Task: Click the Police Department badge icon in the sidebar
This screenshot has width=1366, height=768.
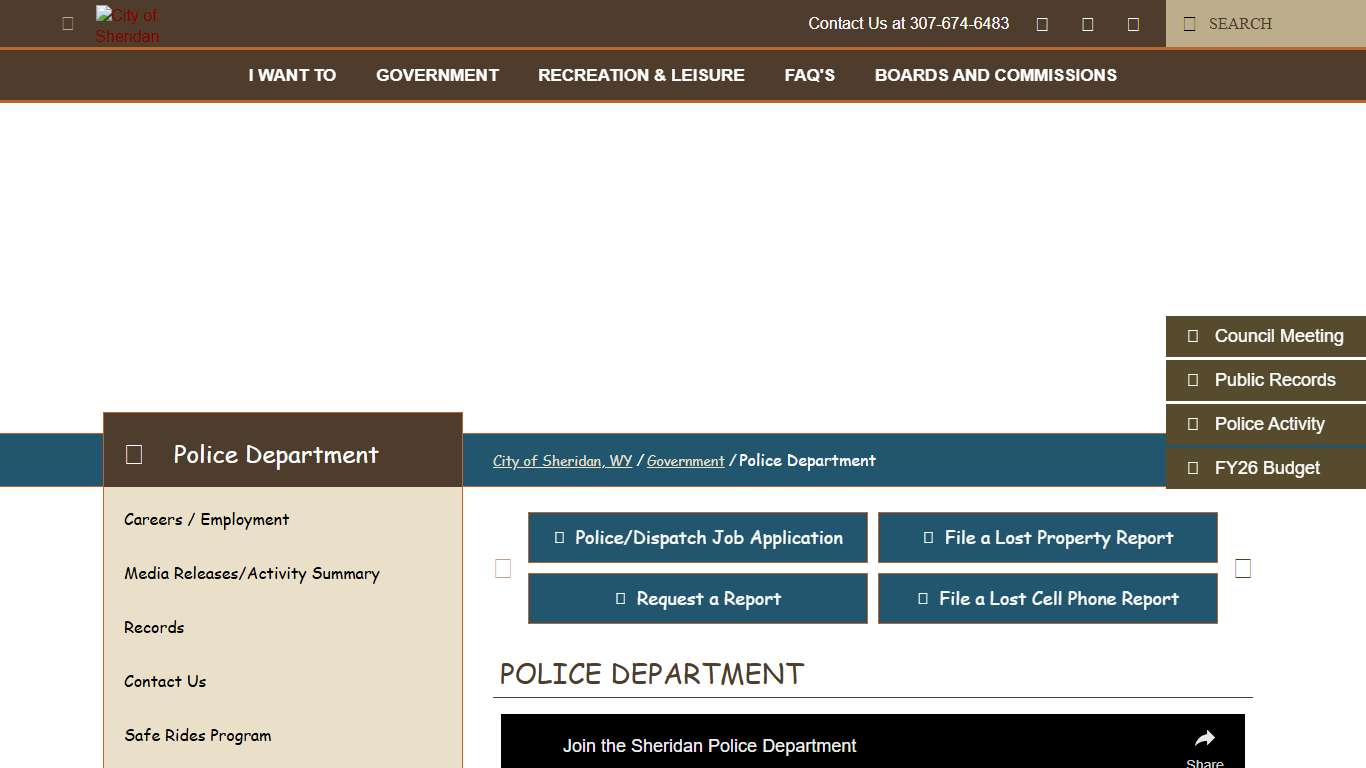Action: (134, 454)
